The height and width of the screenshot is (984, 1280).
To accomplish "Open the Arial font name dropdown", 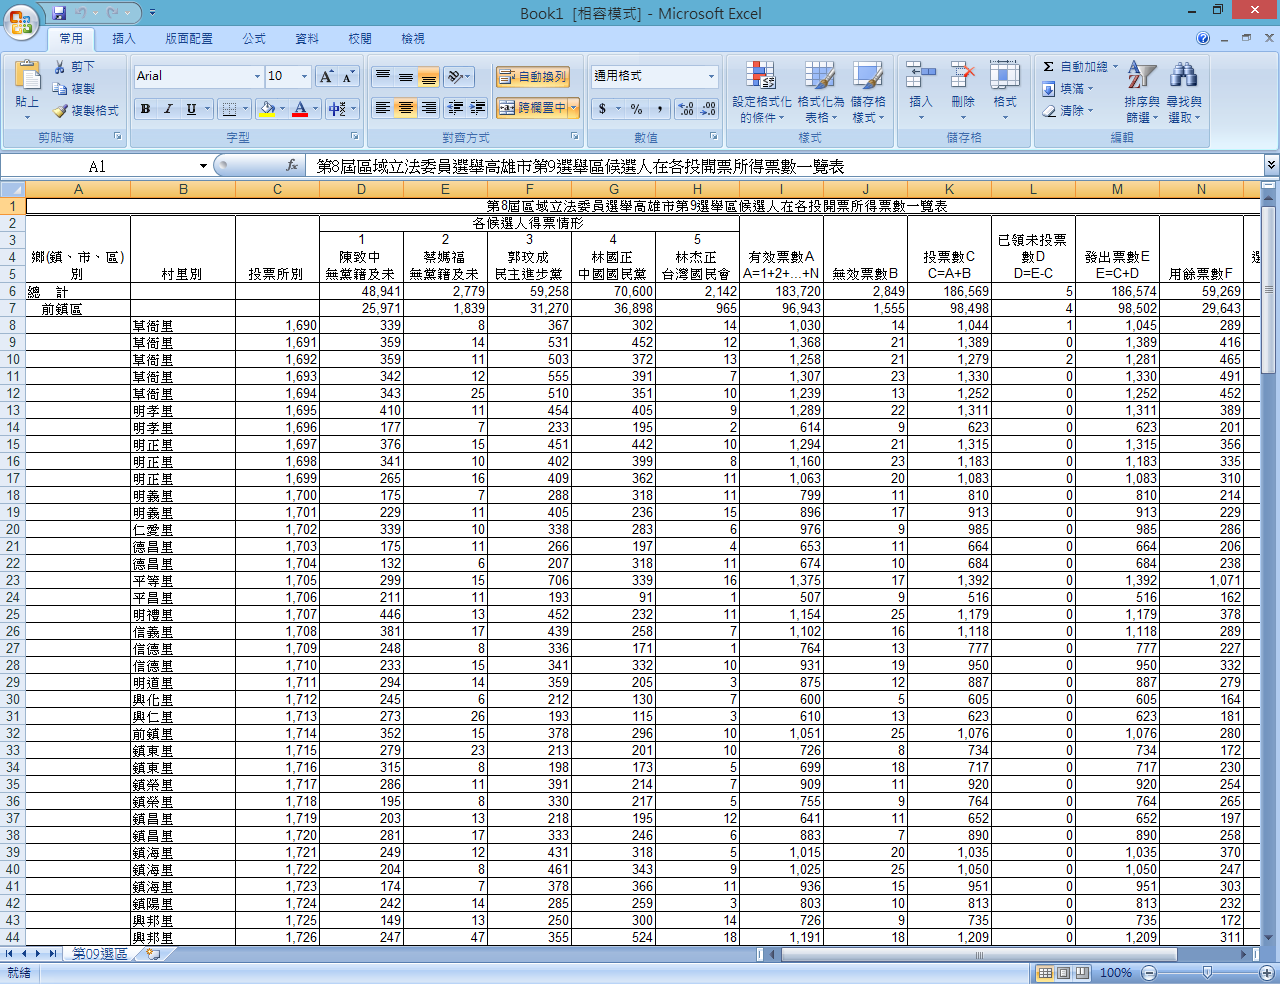I will pyautogui.click(x=257, y=77).
